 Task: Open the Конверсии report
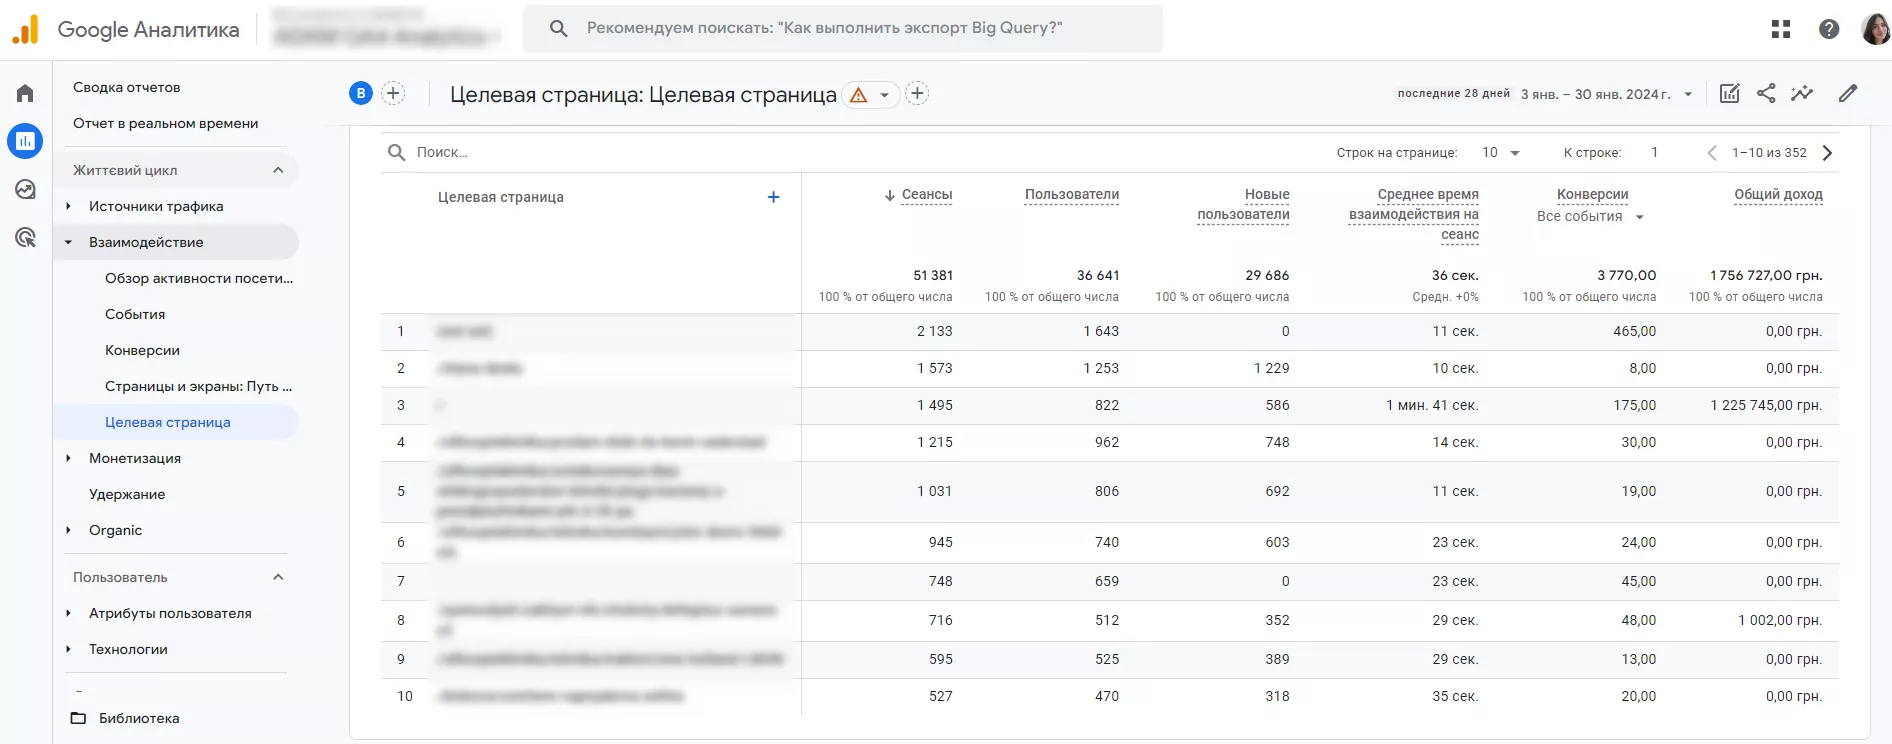(143, 350)
